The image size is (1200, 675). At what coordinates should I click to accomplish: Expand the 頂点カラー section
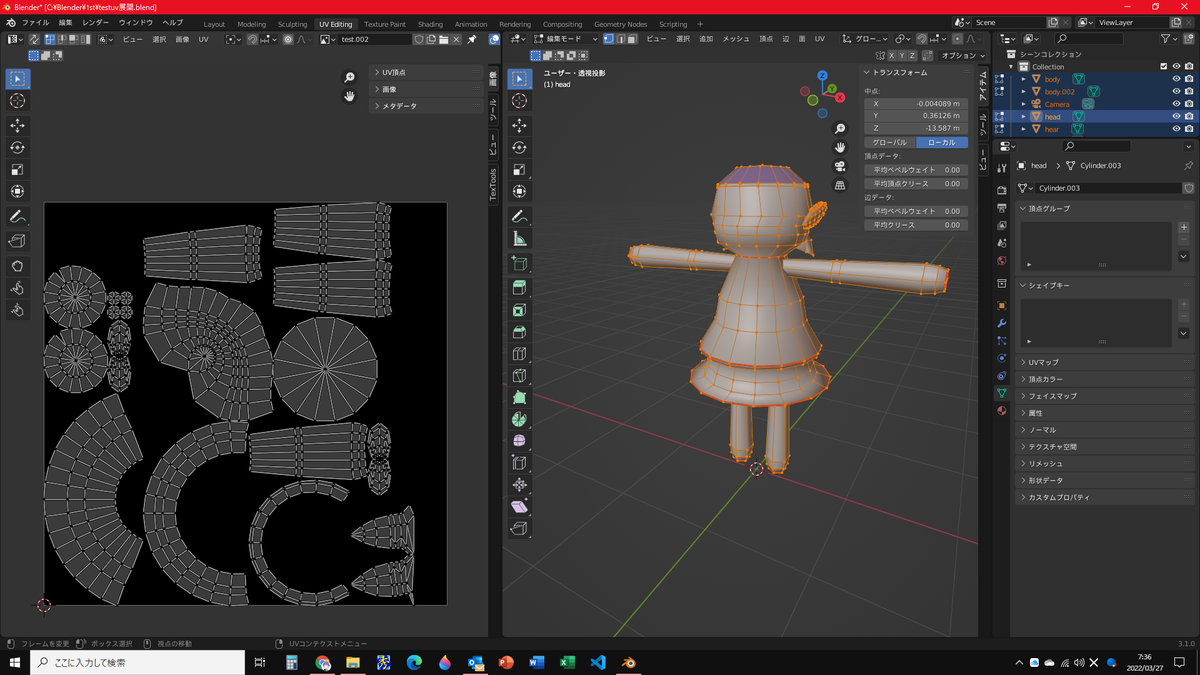click(x=1105, y=379)
